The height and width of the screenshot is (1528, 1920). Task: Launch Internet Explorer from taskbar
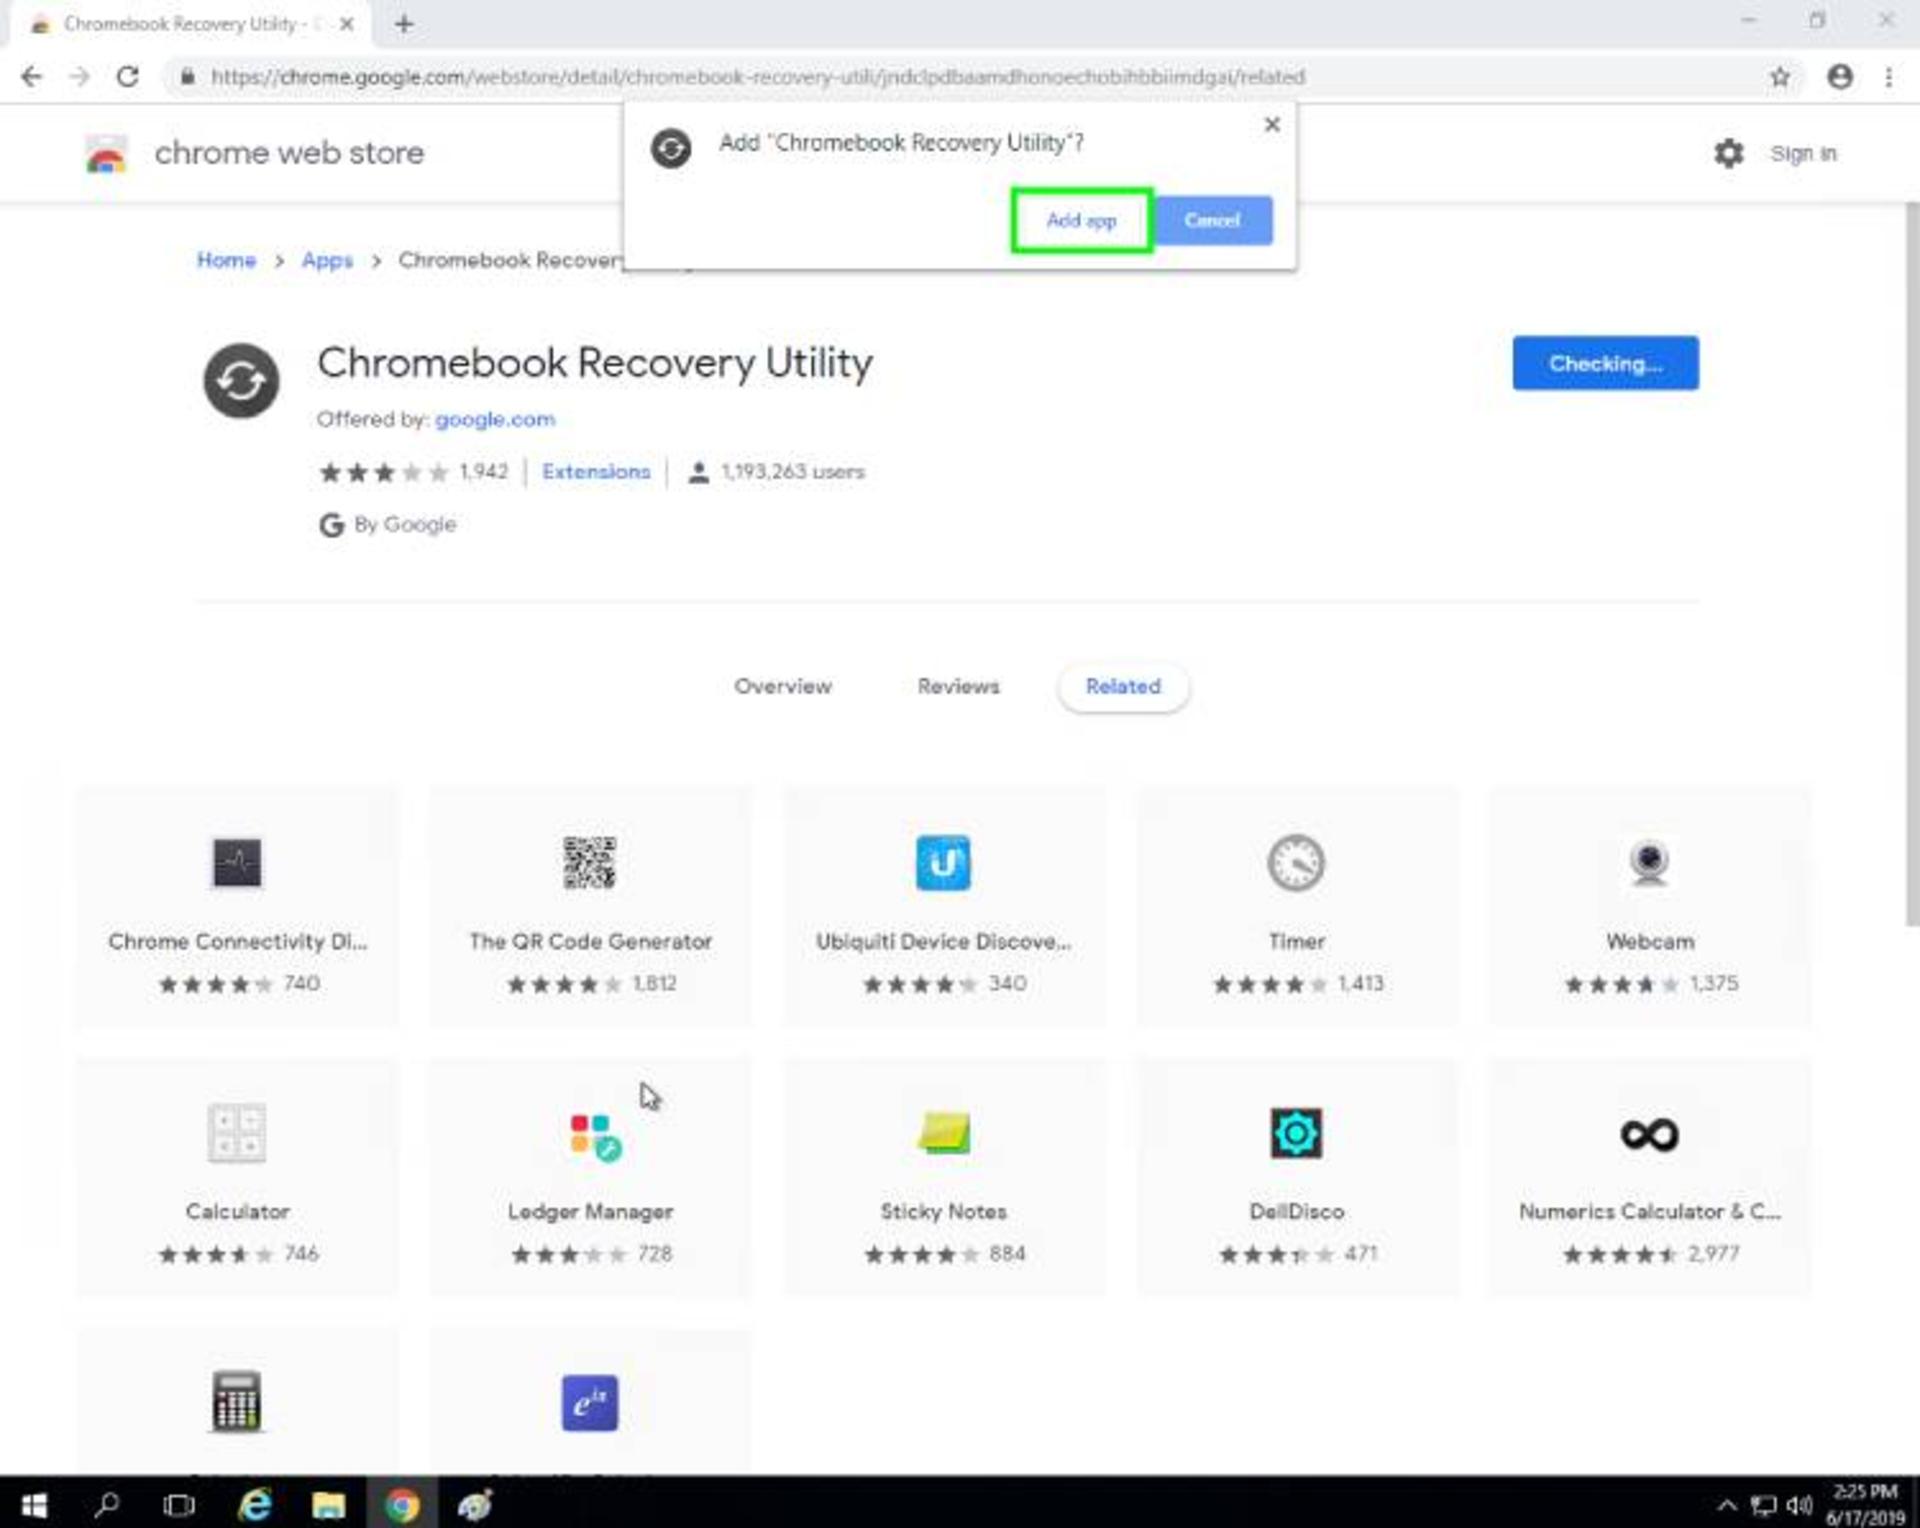tap(255, 1504)
